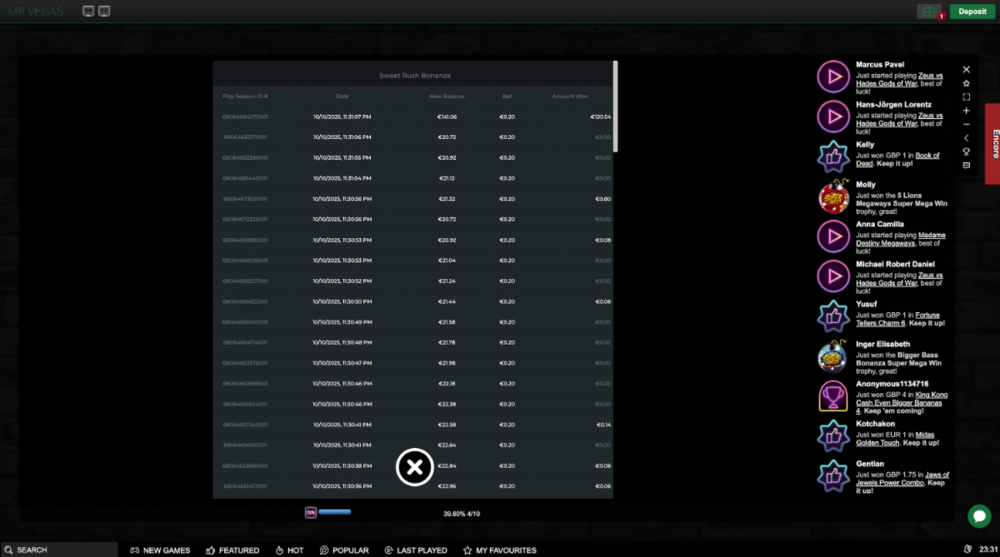1000x557 pixels.
Task: Open the gift box rewards icon
Action: click(930, 11)
